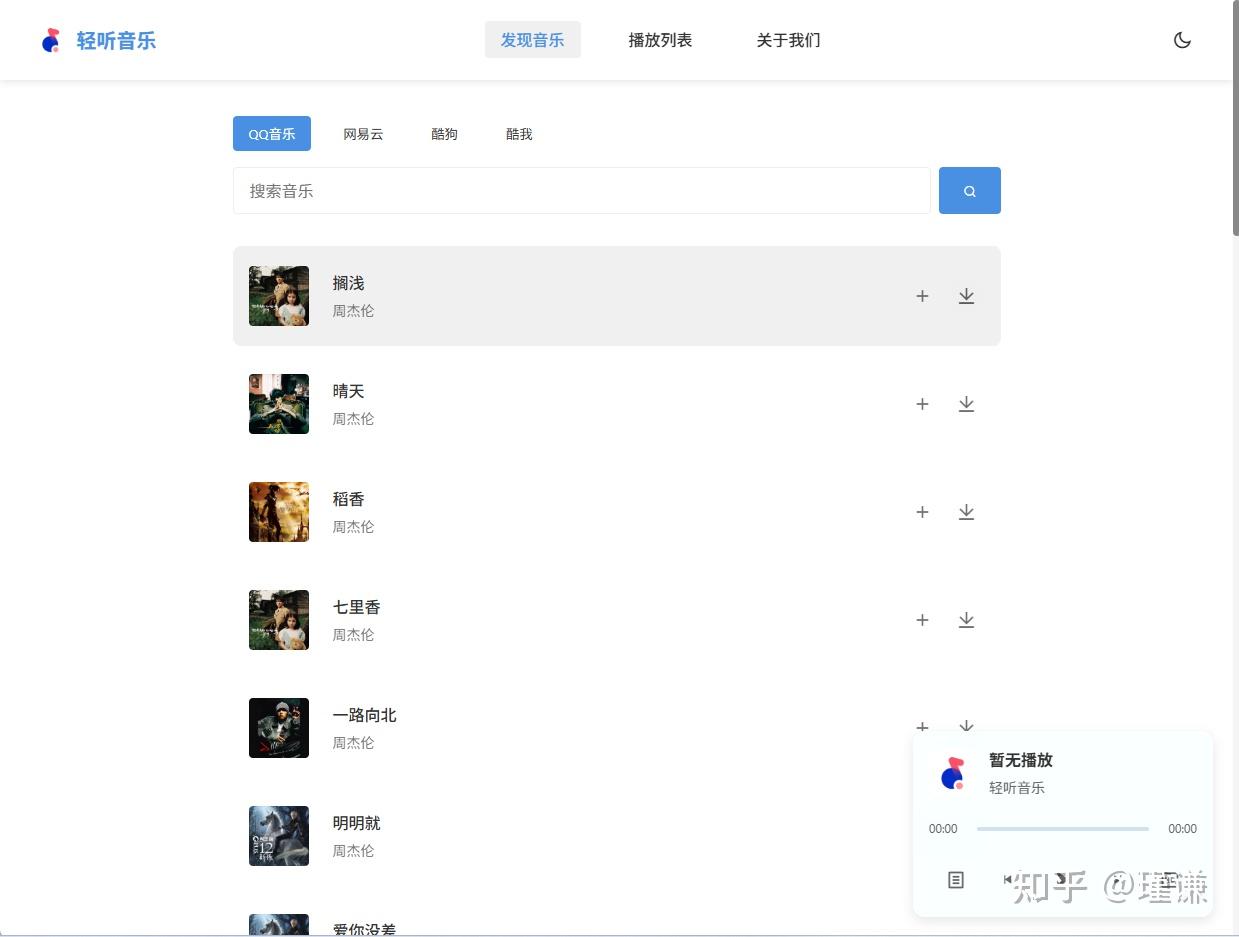This screenshot has height=937, width=1239.
Task: Click the 轻听音乐 logo icon in header
Action: pos(51,40)
